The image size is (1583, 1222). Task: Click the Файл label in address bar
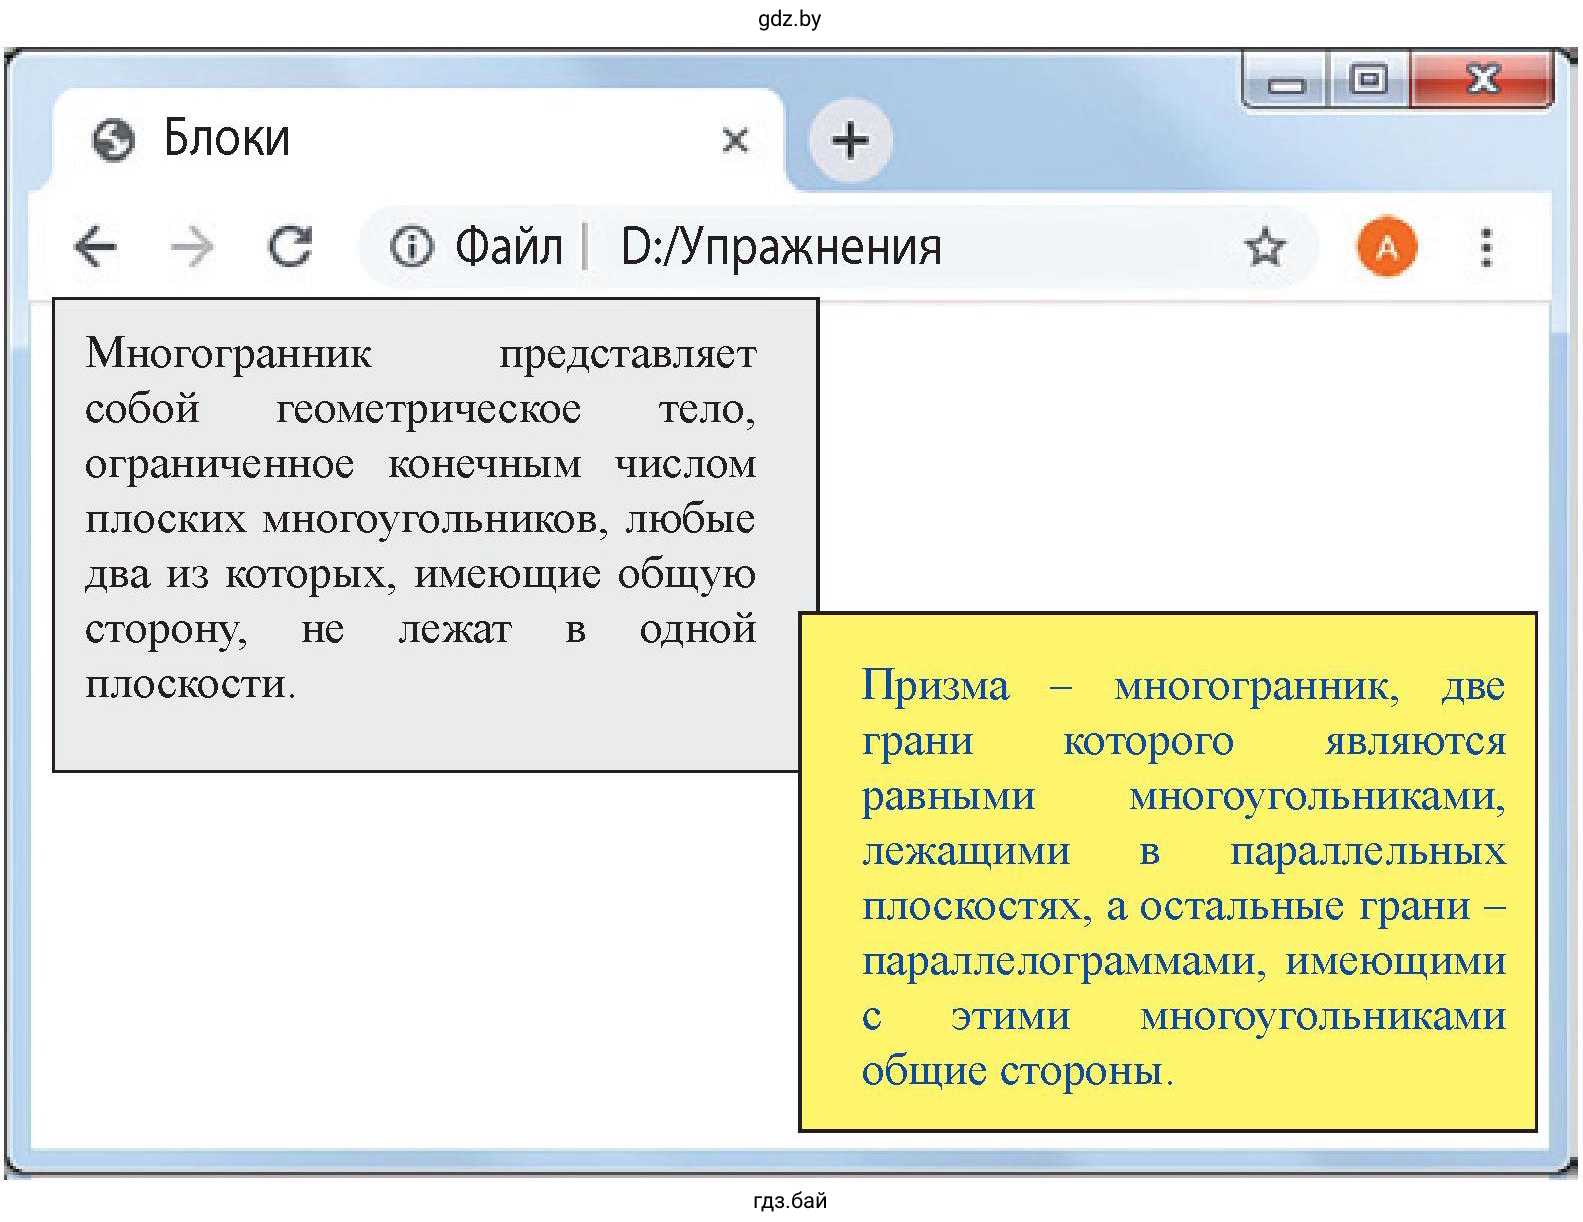point(508,246)
